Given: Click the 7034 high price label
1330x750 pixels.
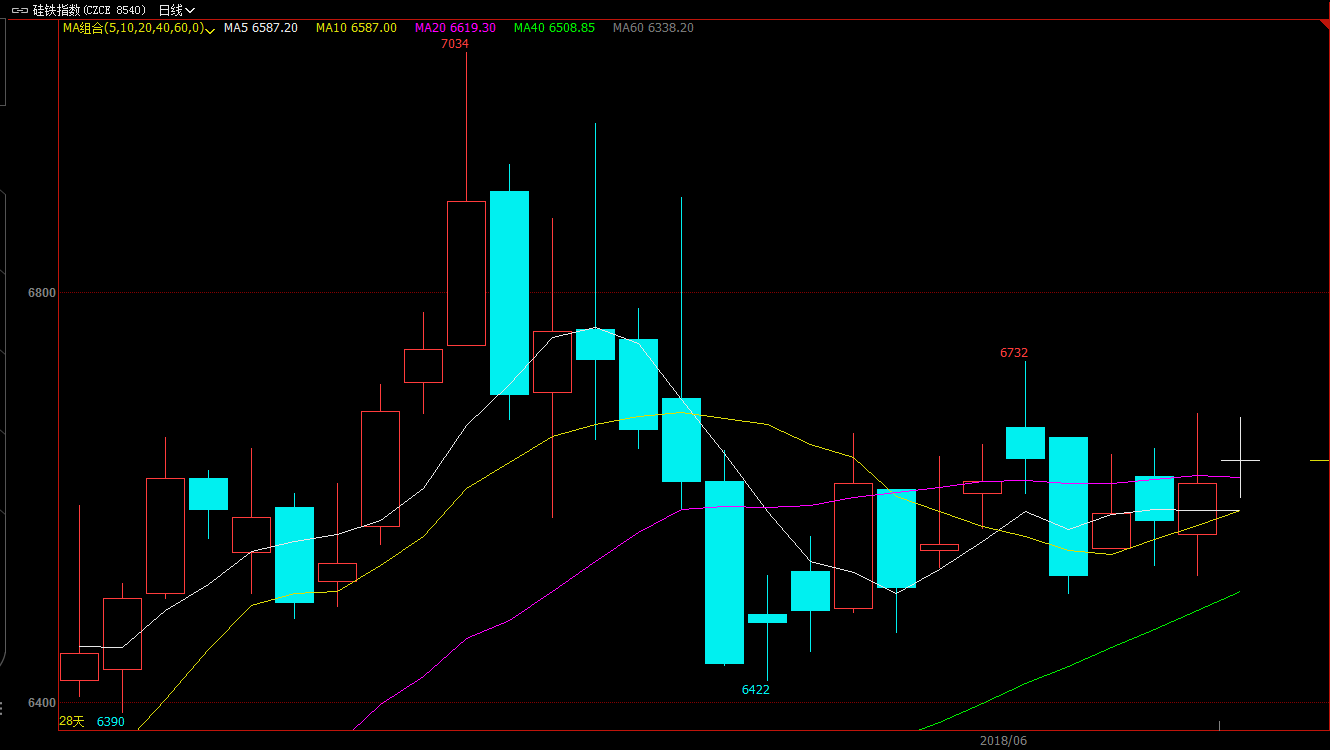Looking at the screenshot, I should click(x=454, y=44).
